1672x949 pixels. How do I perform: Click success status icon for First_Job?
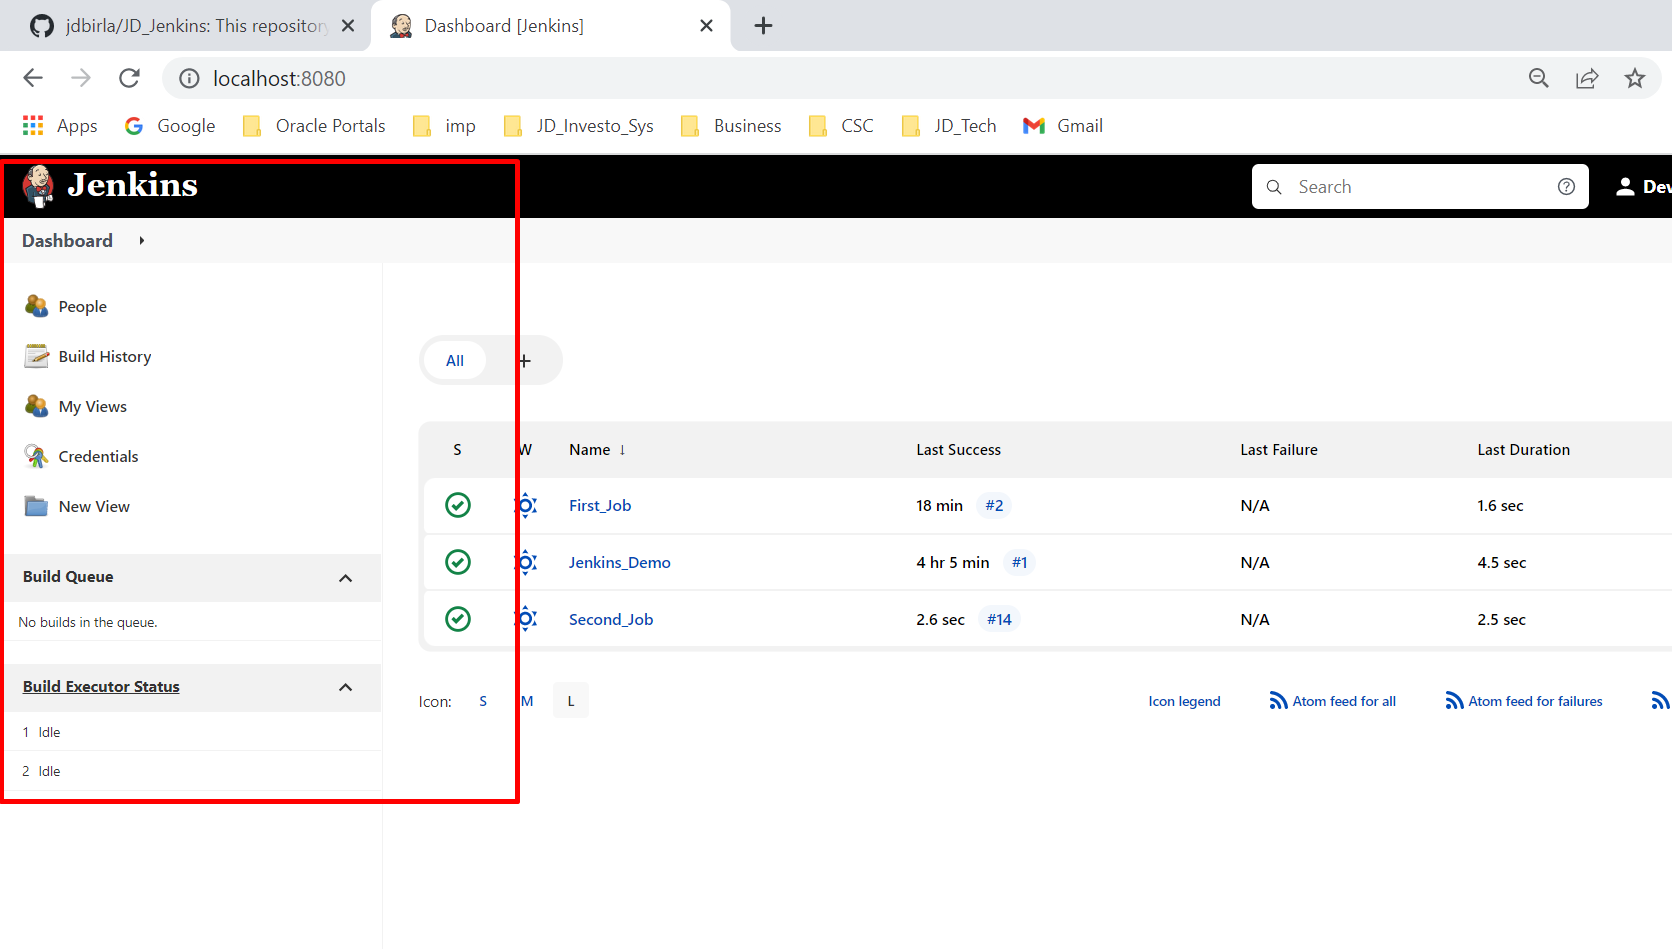458,505
